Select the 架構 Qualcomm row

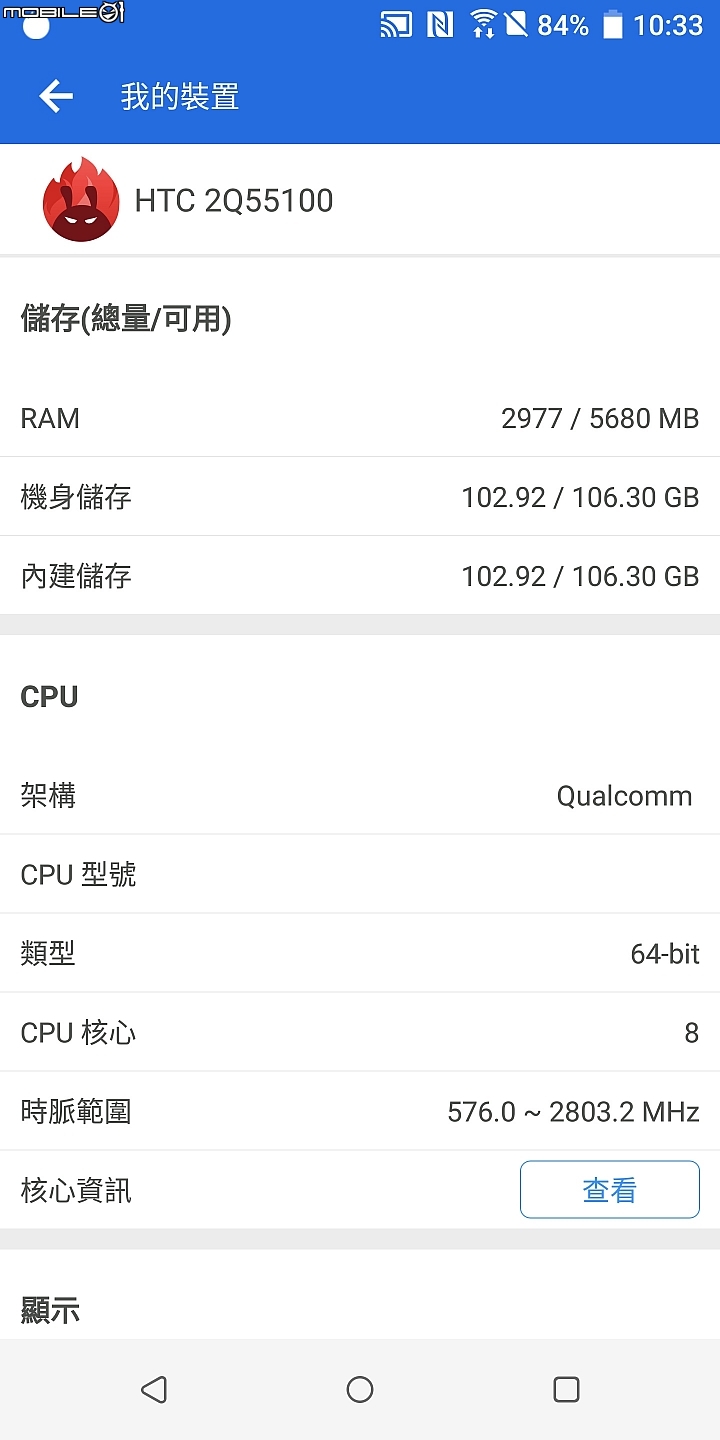[360, 796]
